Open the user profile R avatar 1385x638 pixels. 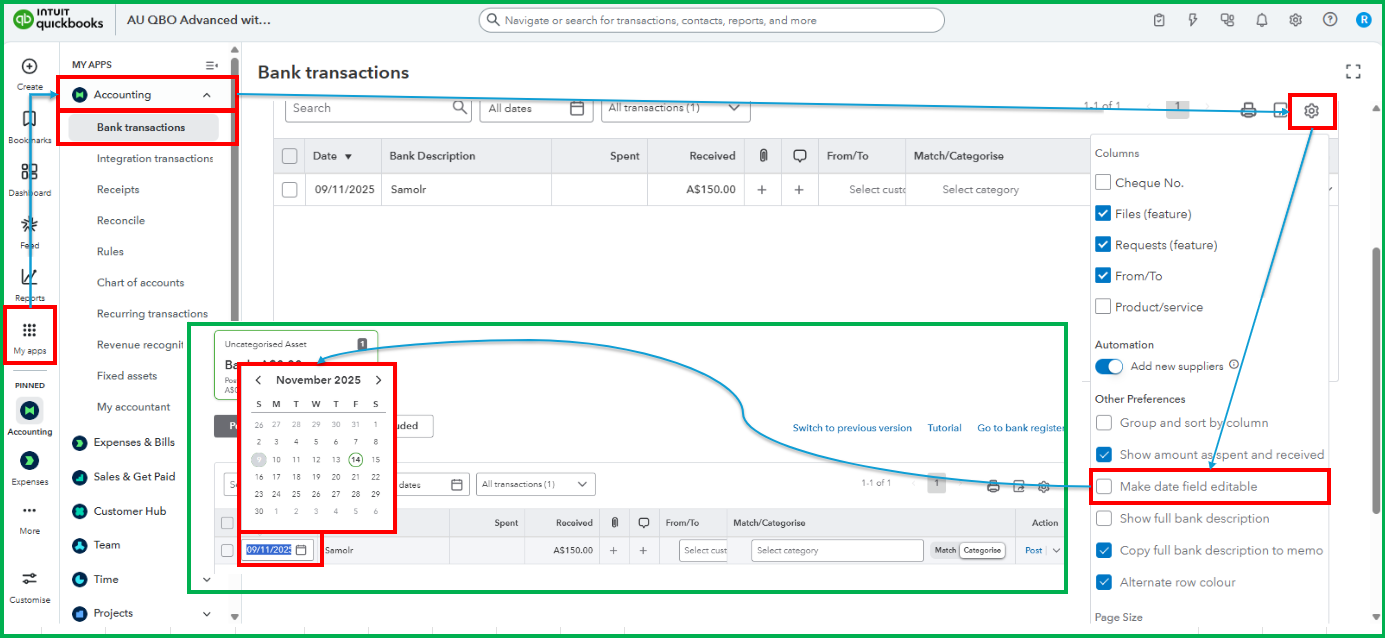coord(1363,20)
